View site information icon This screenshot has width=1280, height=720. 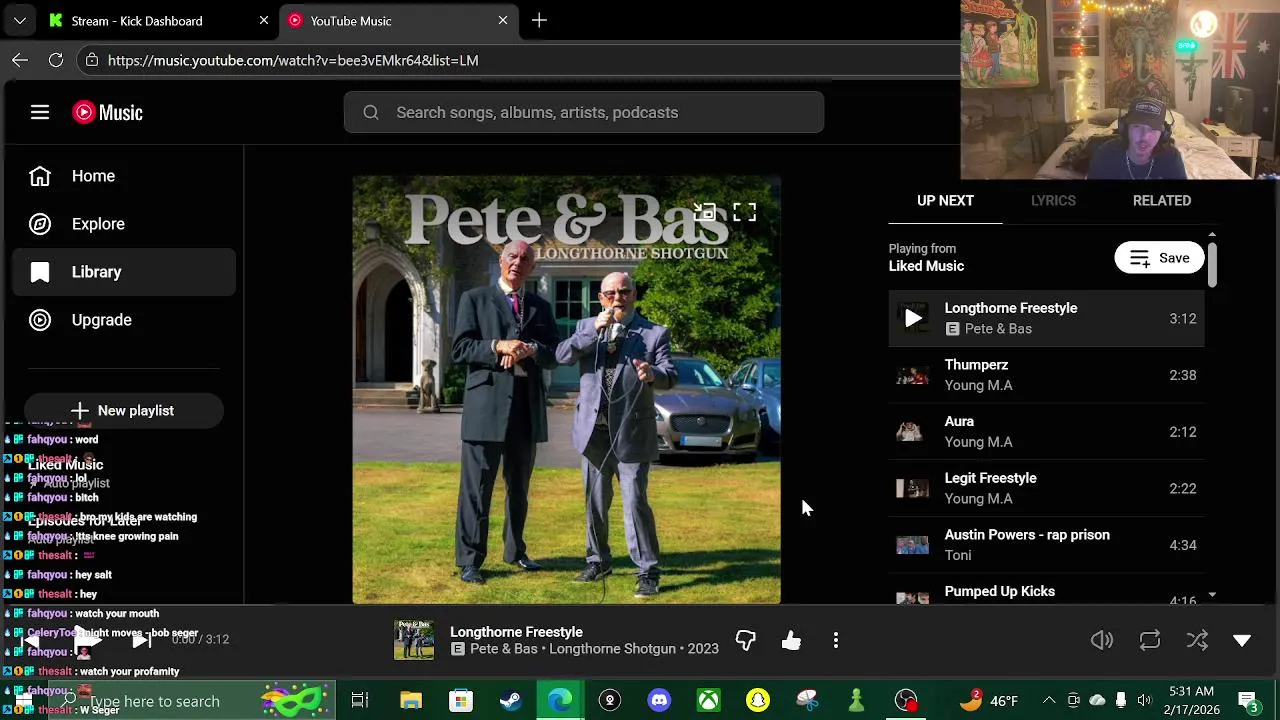pyautogui.click(x=91, y=60)
